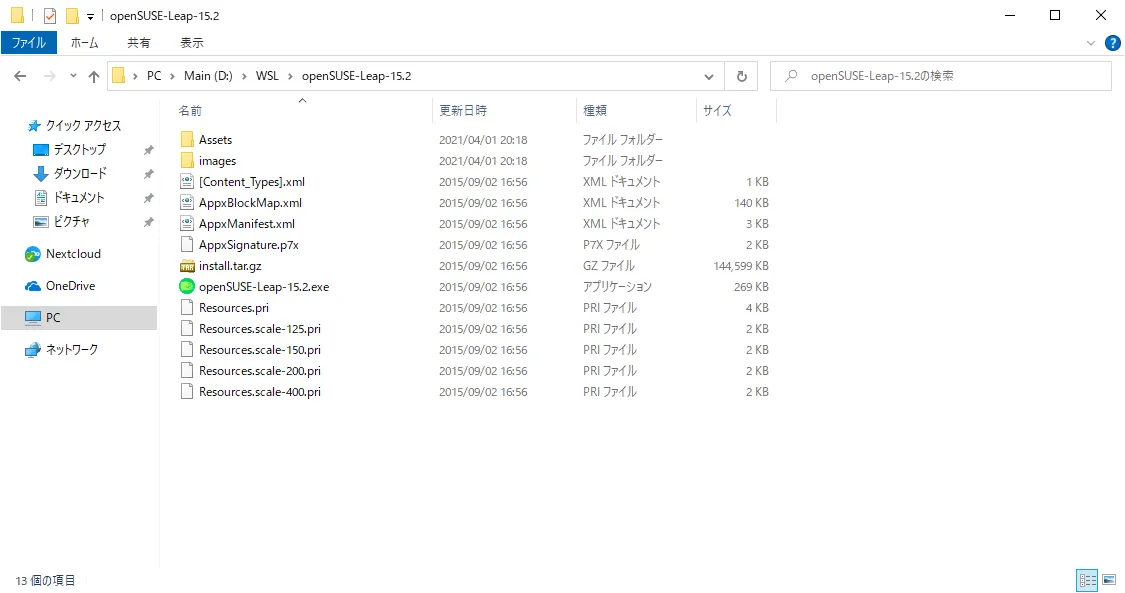Click the properties checkmark quick access icon
This screenshot has height=593, width=1125.
[x=50, y=15]
